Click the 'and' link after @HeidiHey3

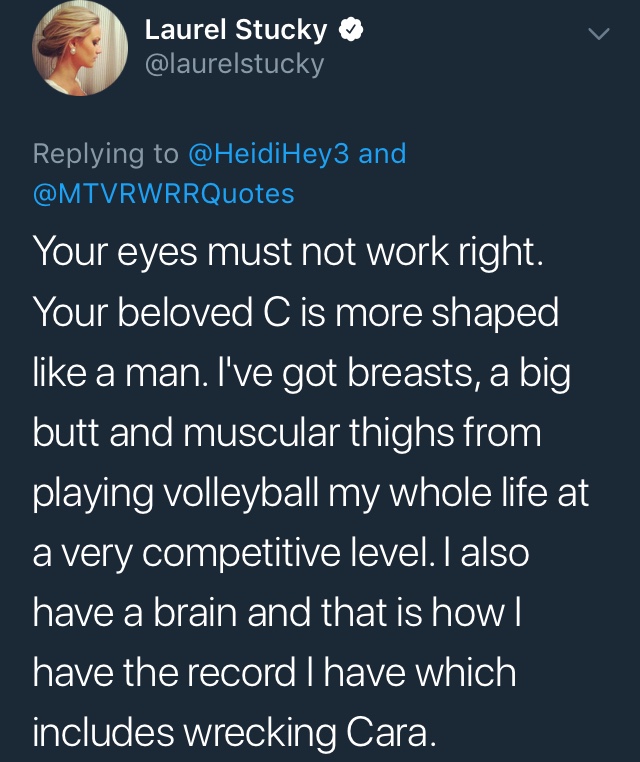coord(382,154)
